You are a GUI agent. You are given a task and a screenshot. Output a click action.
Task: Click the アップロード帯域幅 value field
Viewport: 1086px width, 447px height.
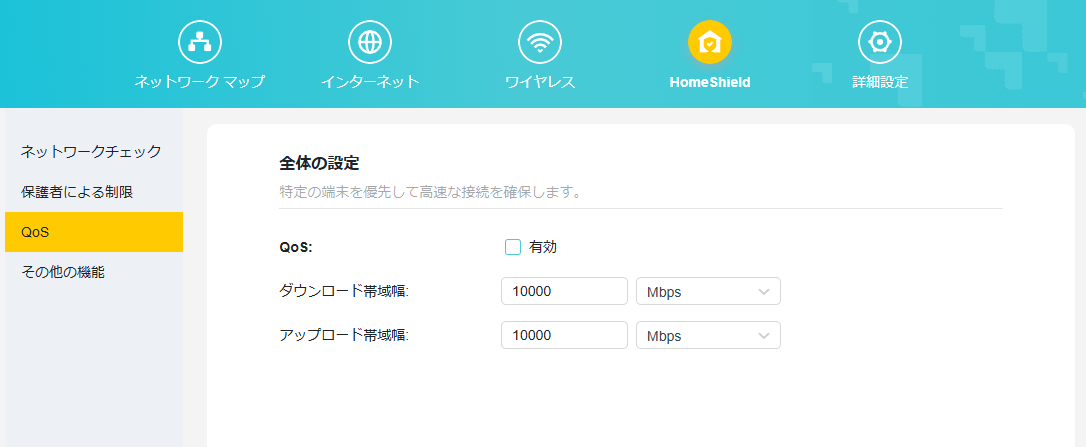coord(564,335)
